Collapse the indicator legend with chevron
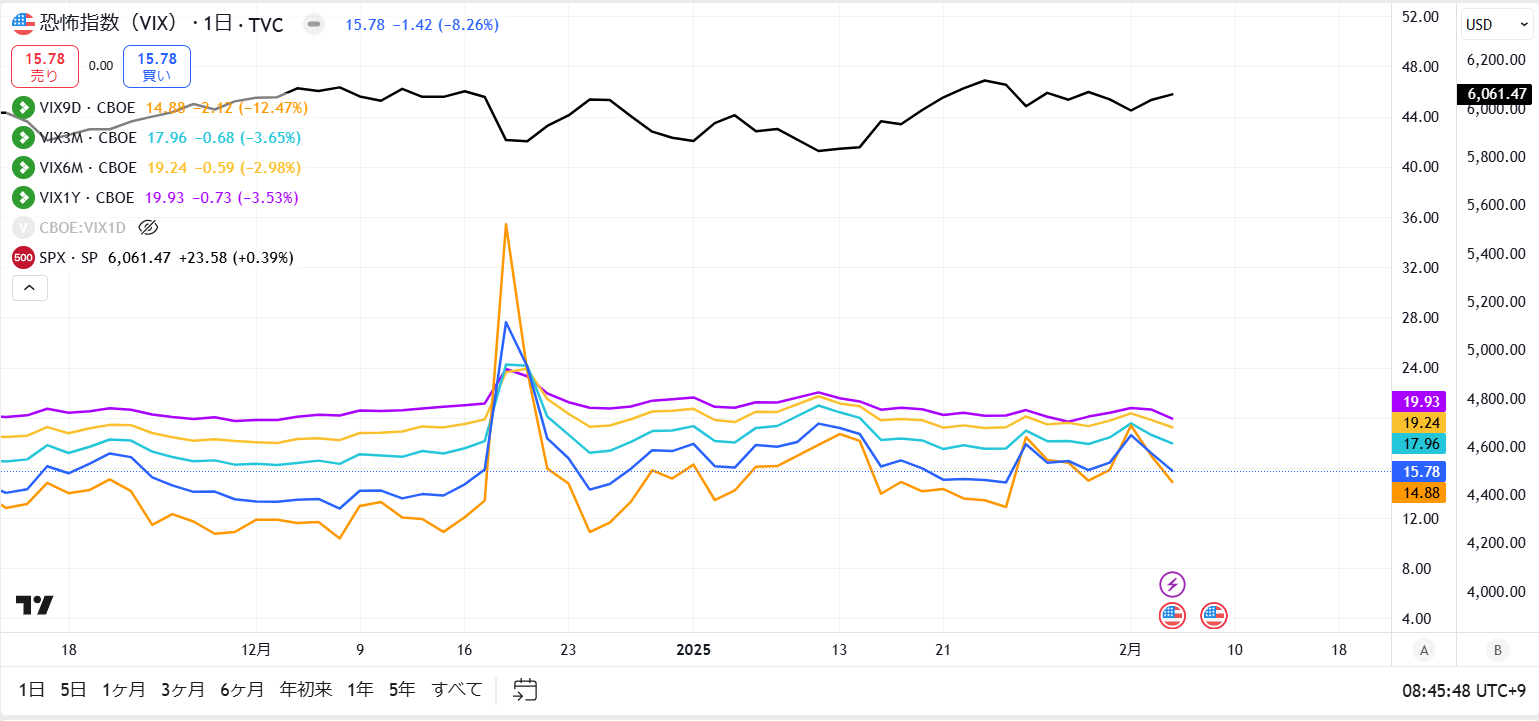The width and height of the screenshot is (1539, 721). pyautogui.click(x=29, y=288)
